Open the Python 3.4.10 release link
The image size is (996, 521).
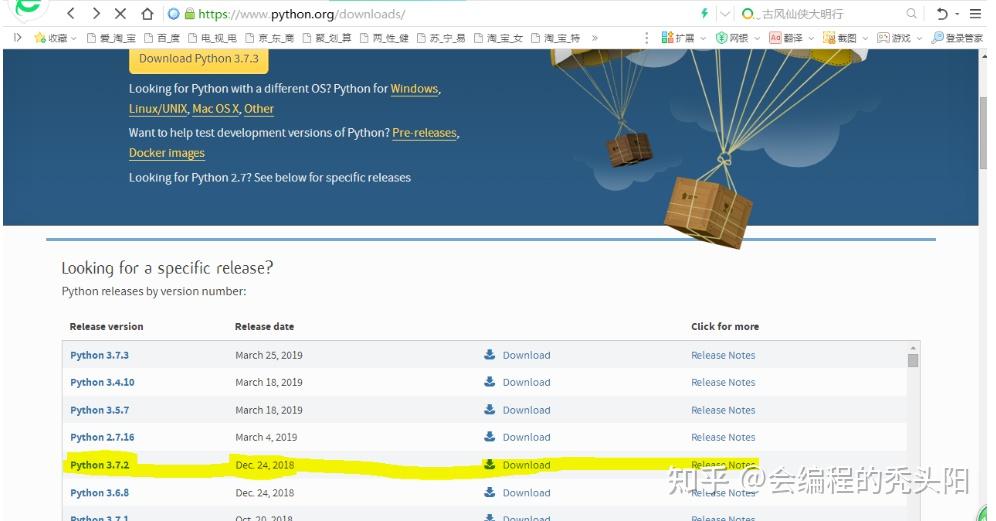(102, 382)
